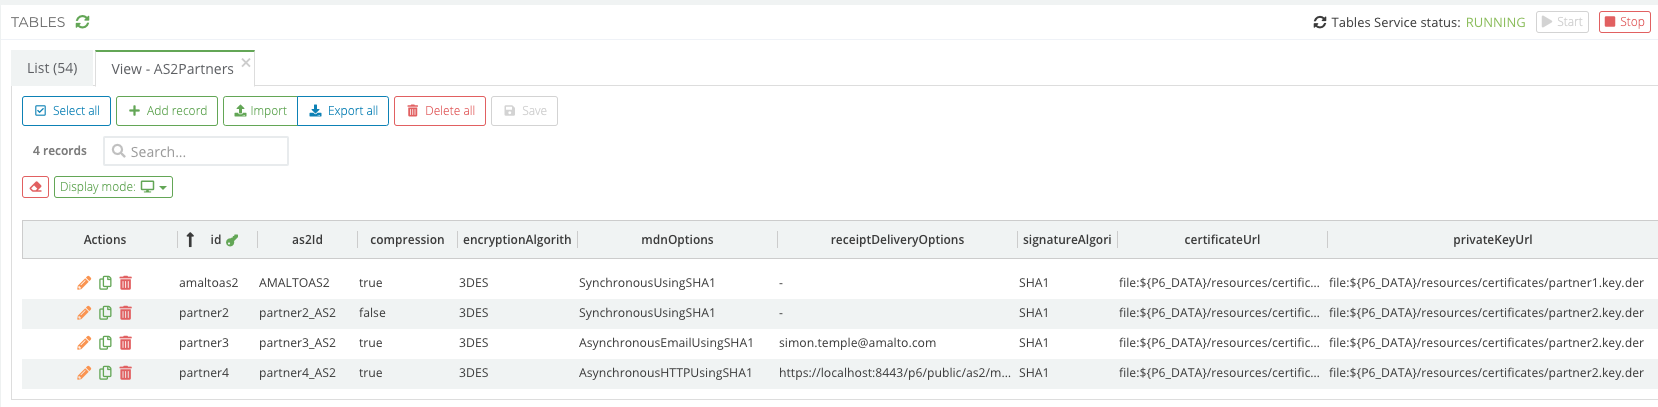
Task: Sort by the compression column header
Action: 406,240
